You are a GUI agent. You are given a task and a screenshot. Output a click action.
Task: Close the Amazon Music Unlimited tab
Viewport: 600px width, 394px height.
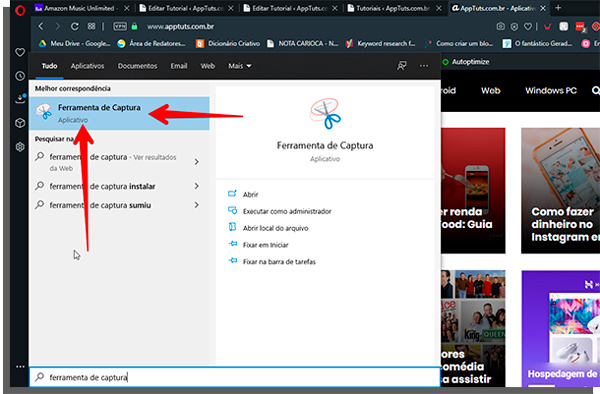(x=126, y=8)
